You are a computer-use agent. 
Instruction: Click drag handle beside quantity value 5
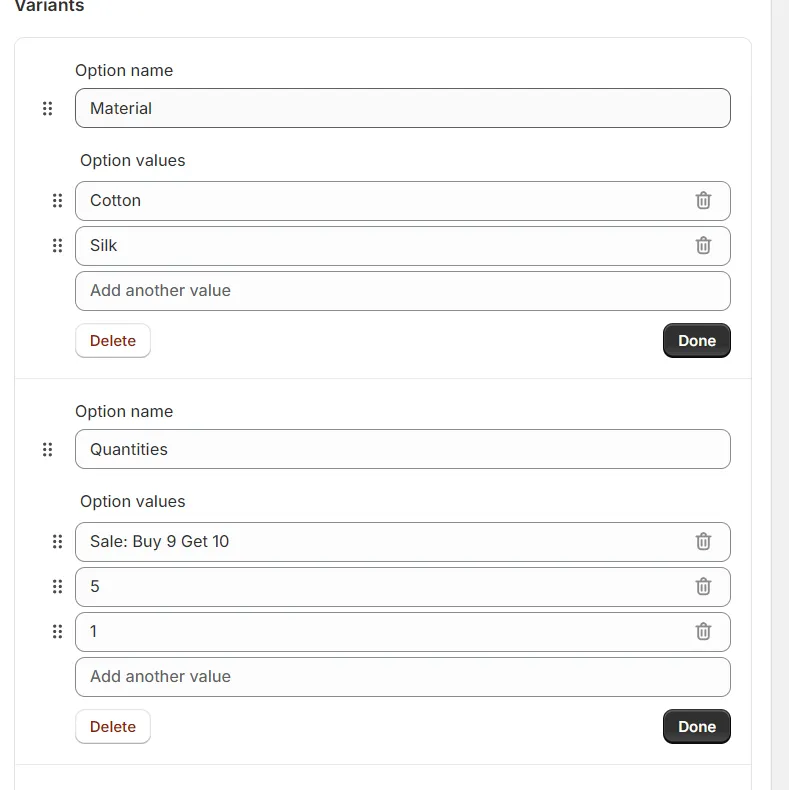pos(57,586)
